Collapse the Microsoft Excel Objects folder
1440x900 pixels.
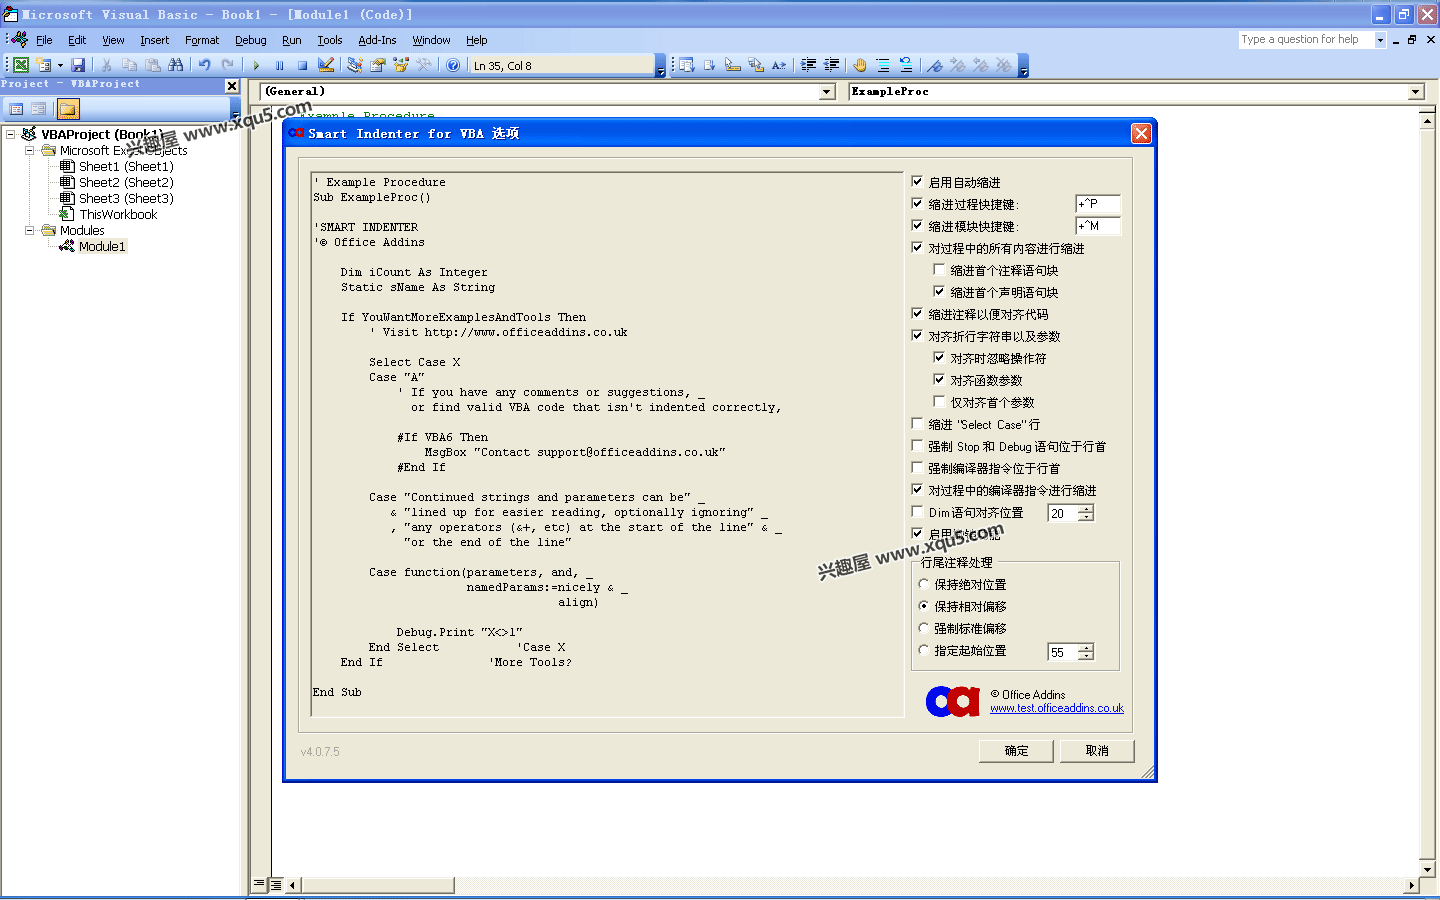pyautogui.click(x=30, y=150)
